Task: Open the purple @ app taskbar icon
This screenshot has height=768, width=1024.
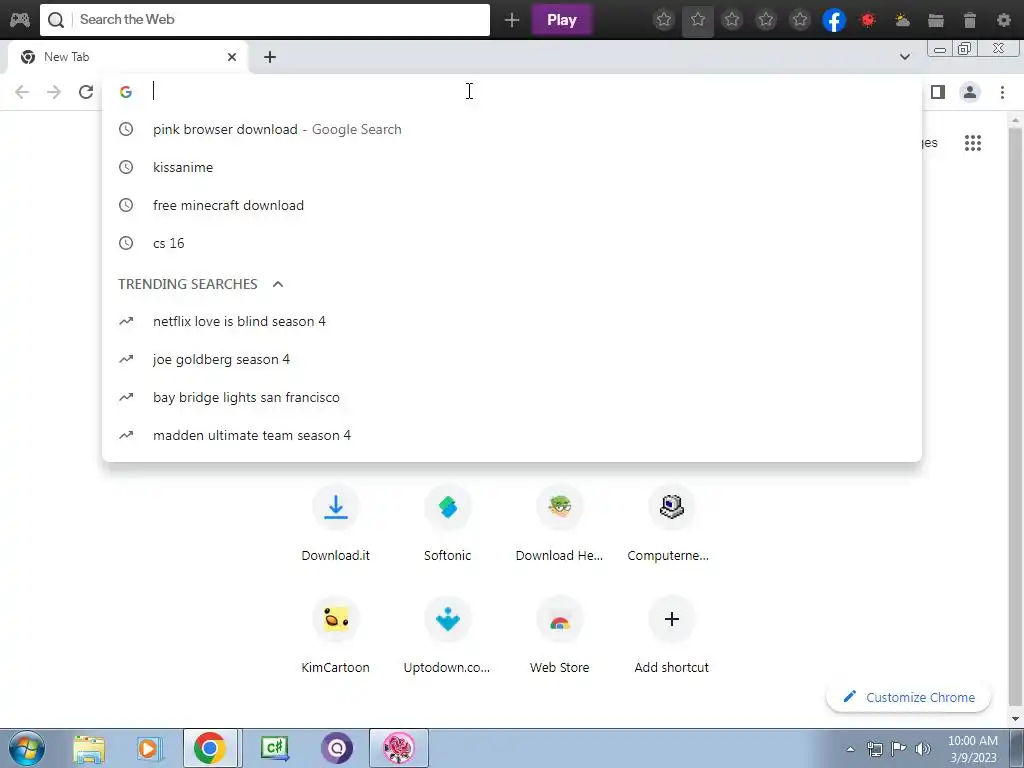Action: (x=337, y=748)
